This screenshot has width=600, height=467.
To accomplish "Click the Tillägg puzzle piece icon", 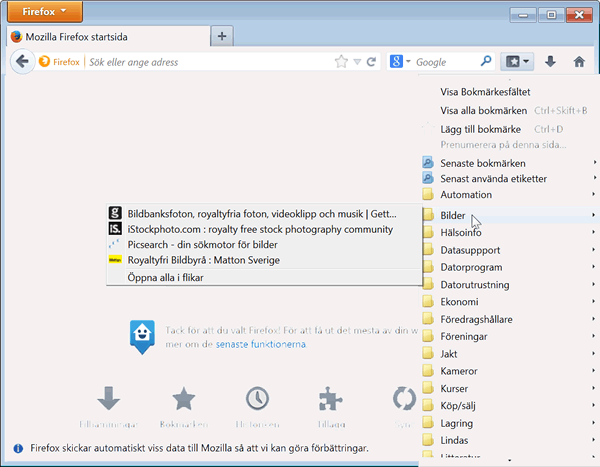I will [x=330, y=398].
